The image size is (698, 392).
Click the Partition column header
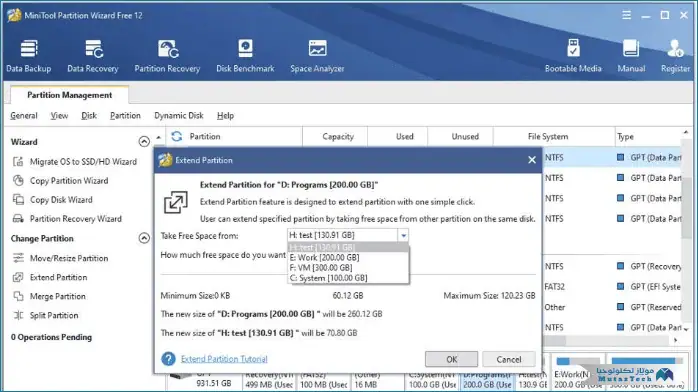pyautogui.click(x=234, y=137)
